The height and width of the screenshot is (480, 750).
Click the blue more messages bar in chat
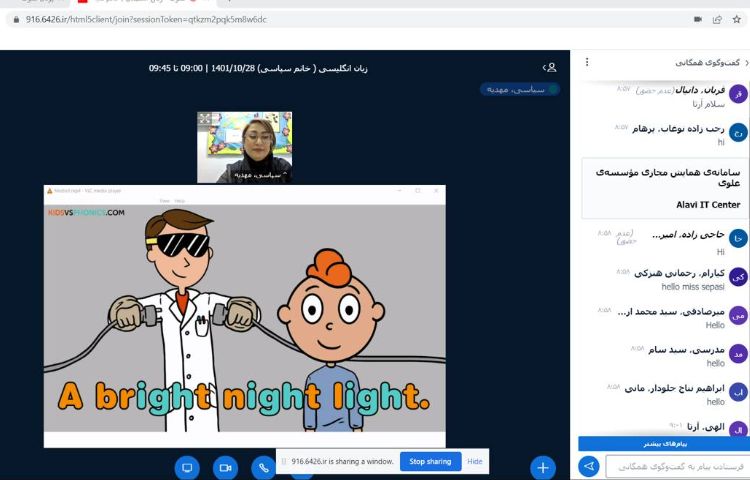pos(663,443)
